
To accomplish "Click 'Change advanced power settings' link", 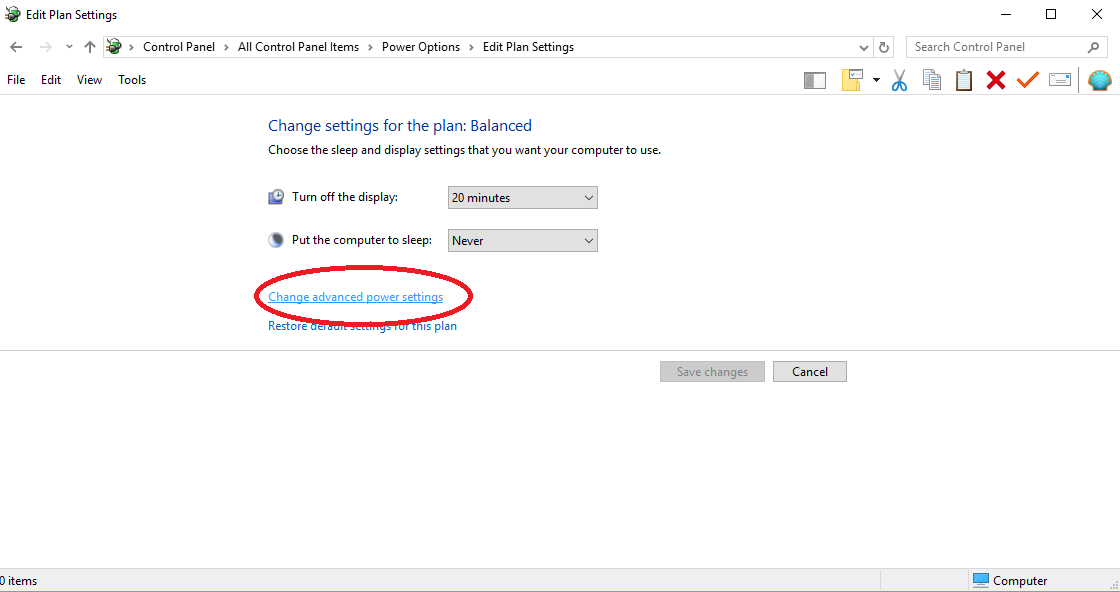I will point(355,297).
